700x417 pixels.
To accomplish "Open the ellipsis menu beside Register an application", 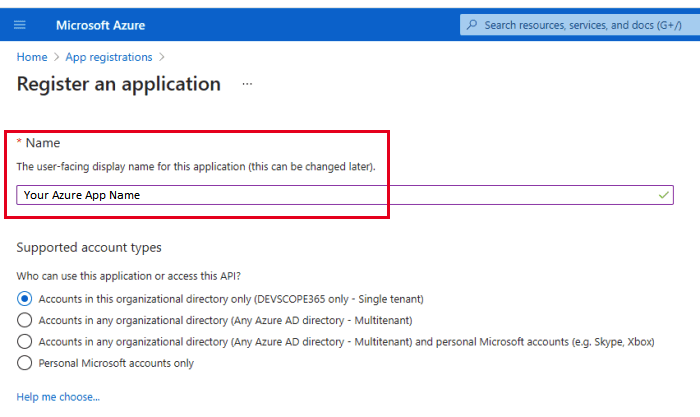I will coord(247,84).
